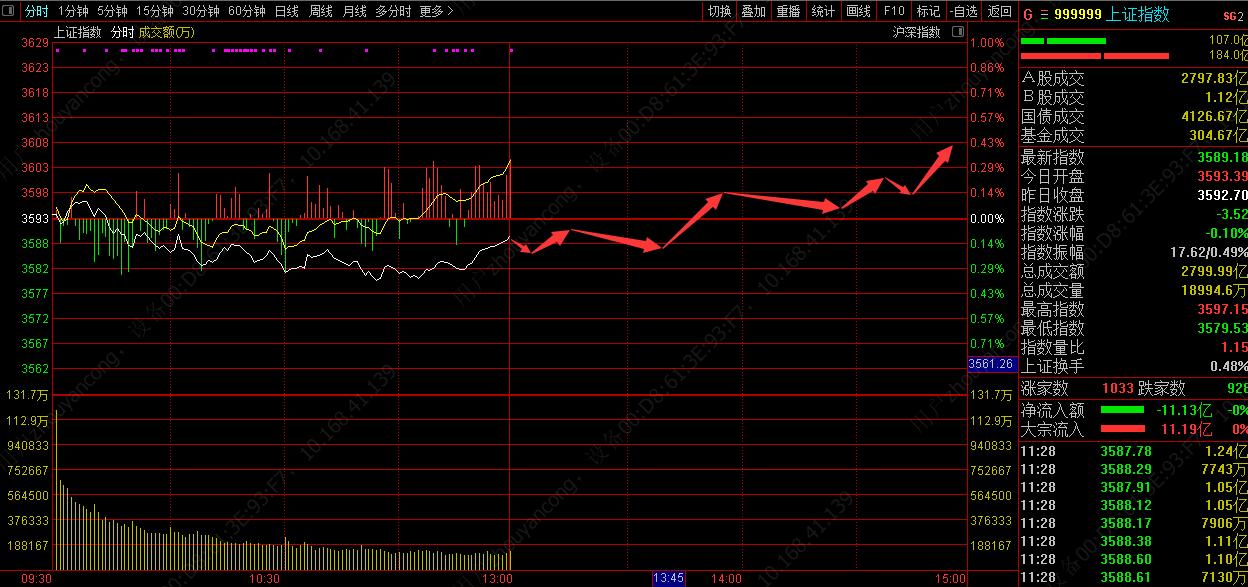Screen dimensions: 1248x587
Task: Click the 基金成交 value 304.67亿
Action: click(1217, 135)
